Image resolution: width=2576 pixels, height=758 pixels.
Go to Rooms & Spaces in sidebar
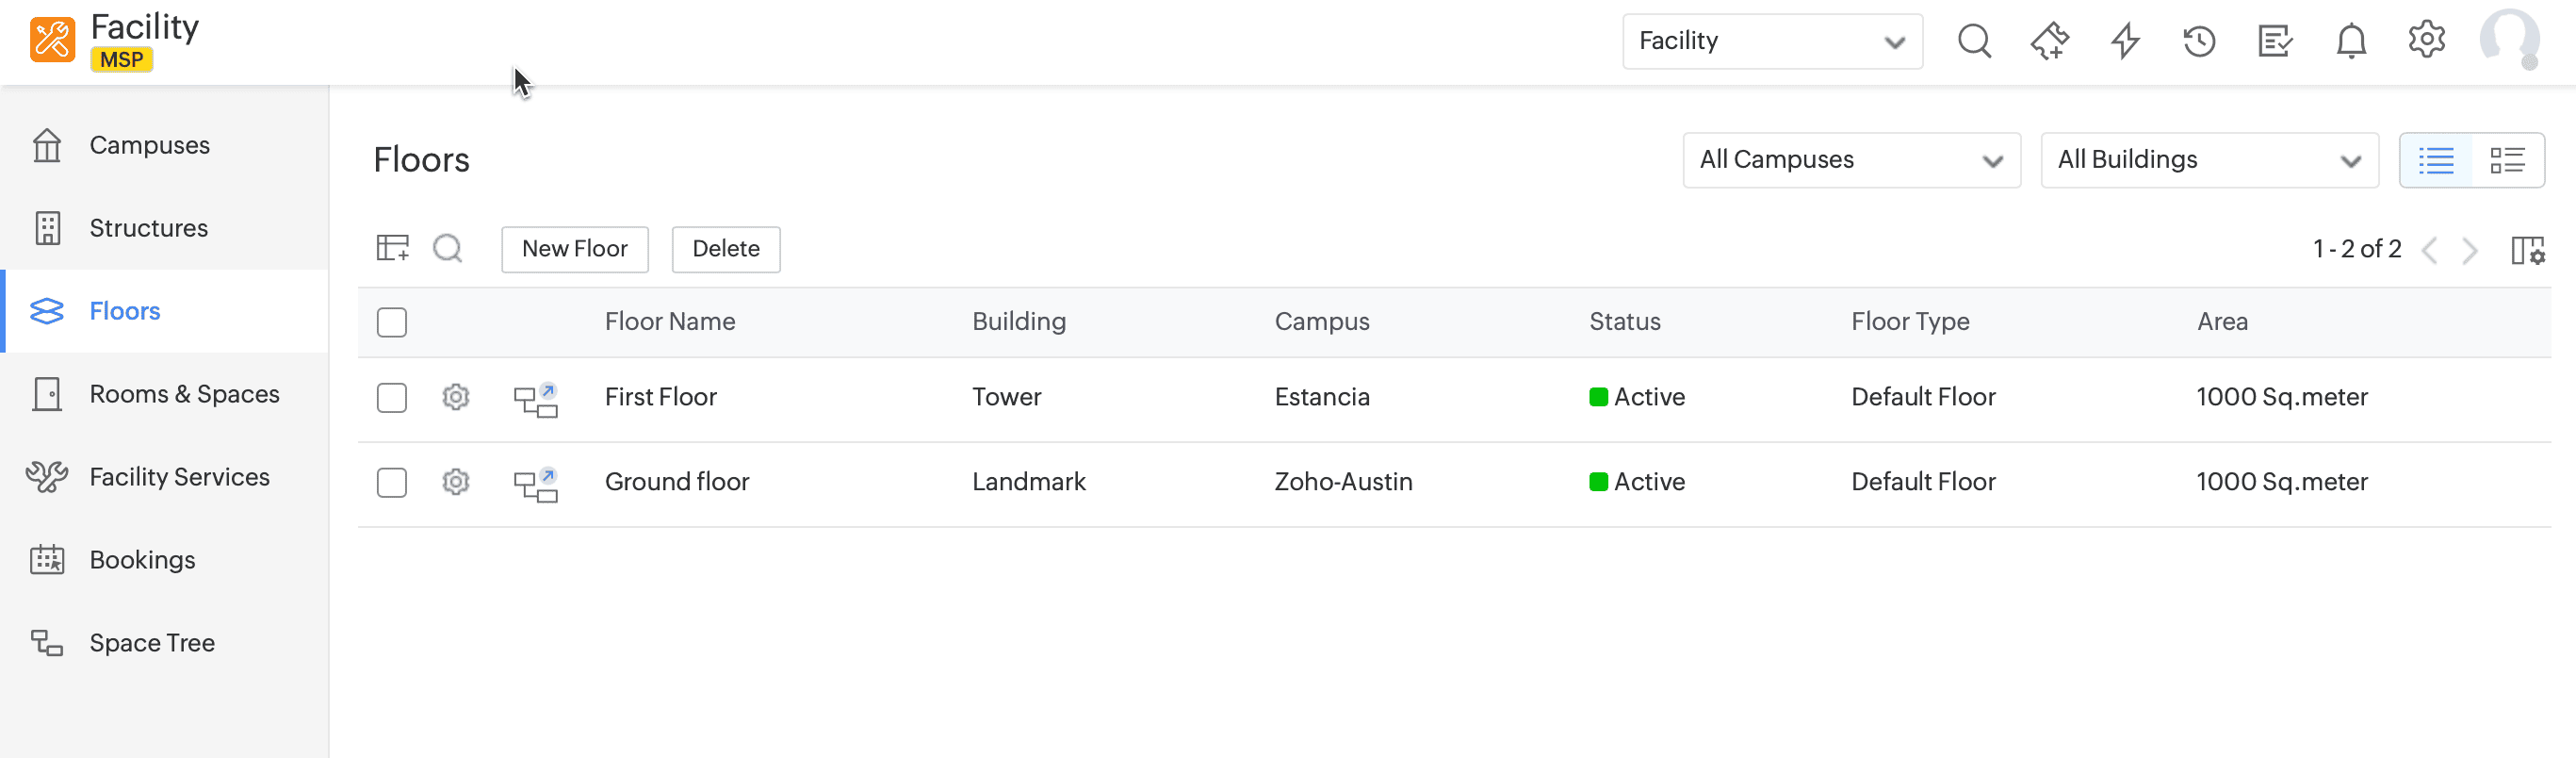click(x=184, y=394)
